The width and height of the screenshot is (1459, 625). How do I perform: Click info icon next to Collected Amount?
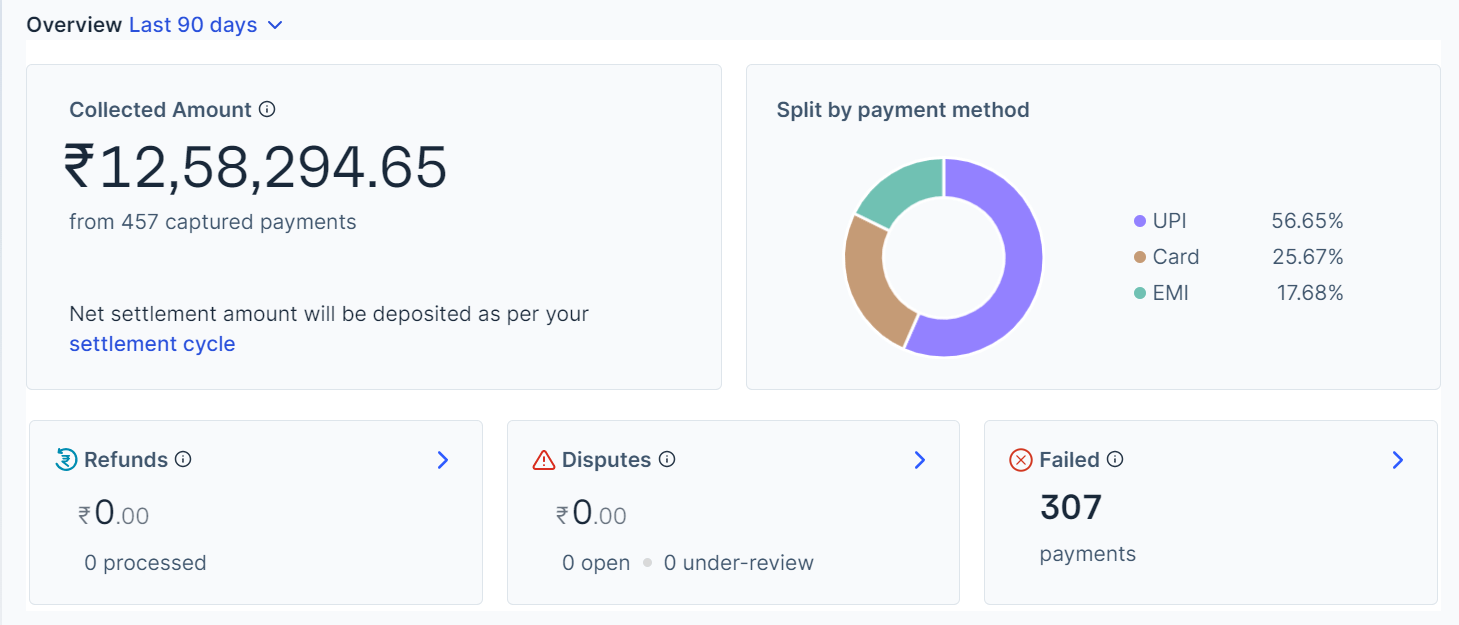(267, 109)
